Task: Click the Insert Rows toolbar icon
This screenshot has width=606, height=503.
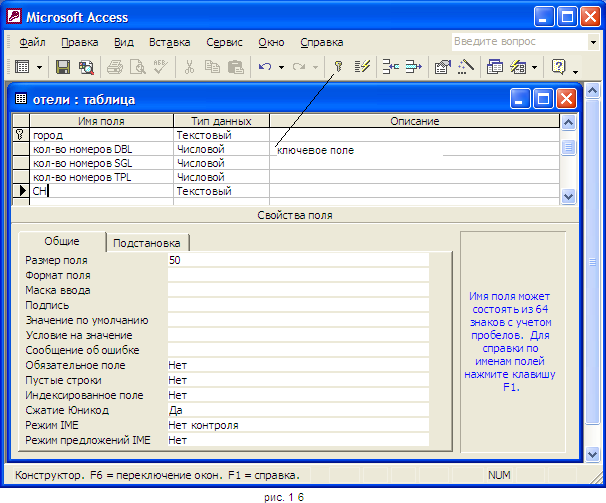Action: click(x=391, y=68)
